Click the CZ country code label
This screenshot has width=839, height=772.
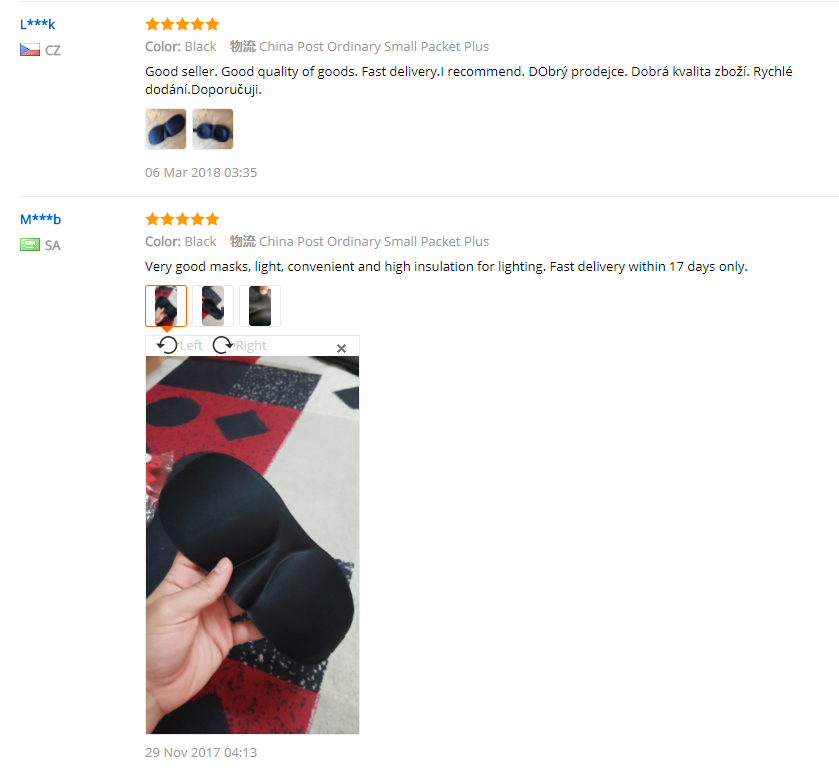(x=52, y=50)
